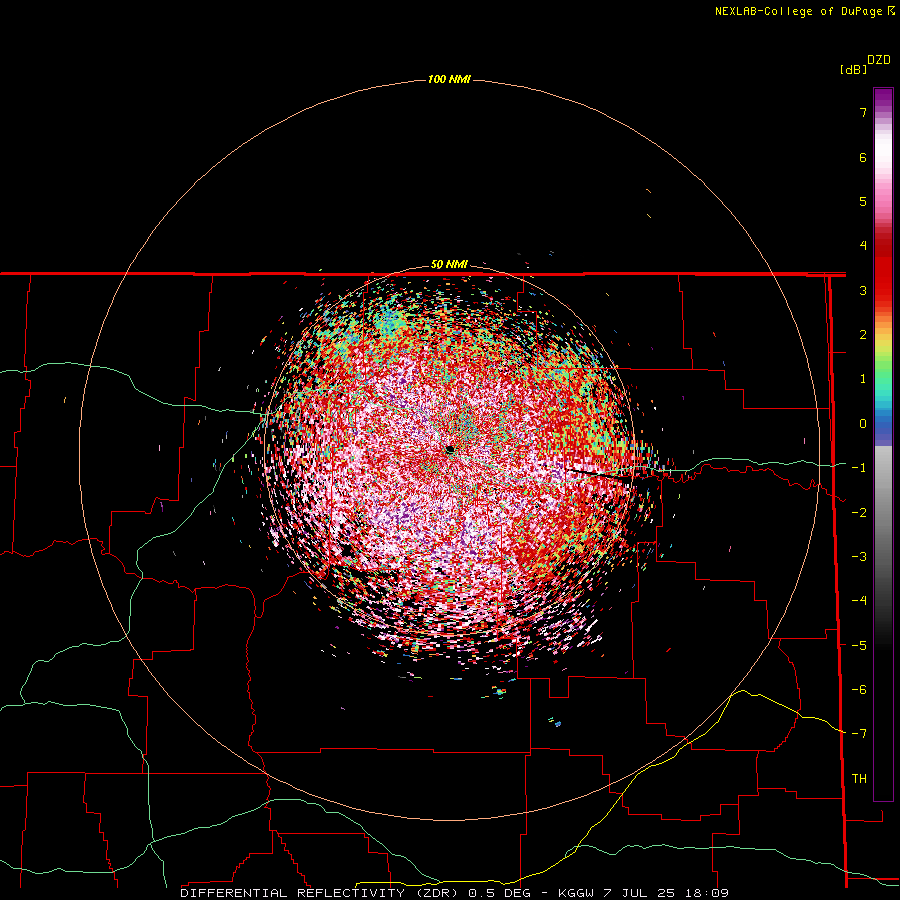This screenshot has width=900, height=900.
Task: Click the 1 dB scale tick label
Action: (863, 379)
